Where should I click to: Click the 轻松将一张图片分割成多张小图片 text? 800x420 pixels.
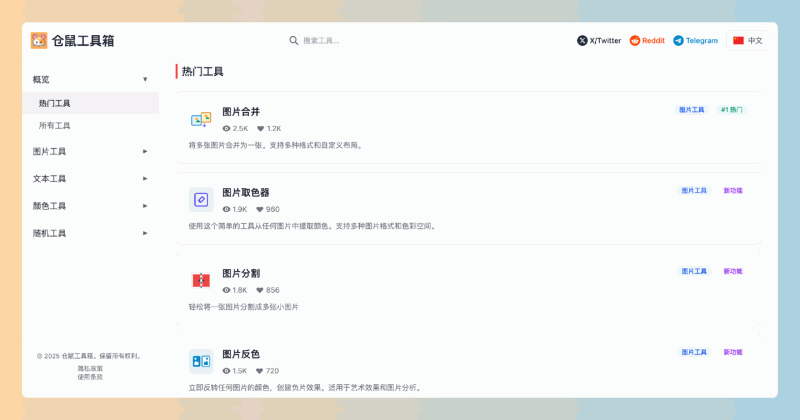coord(243,307)
